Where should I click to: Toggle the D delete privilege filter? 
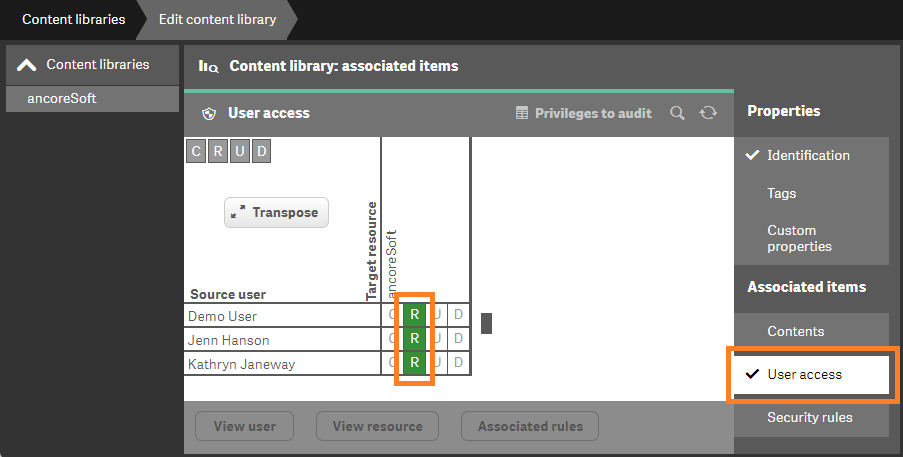coord(261,151)
